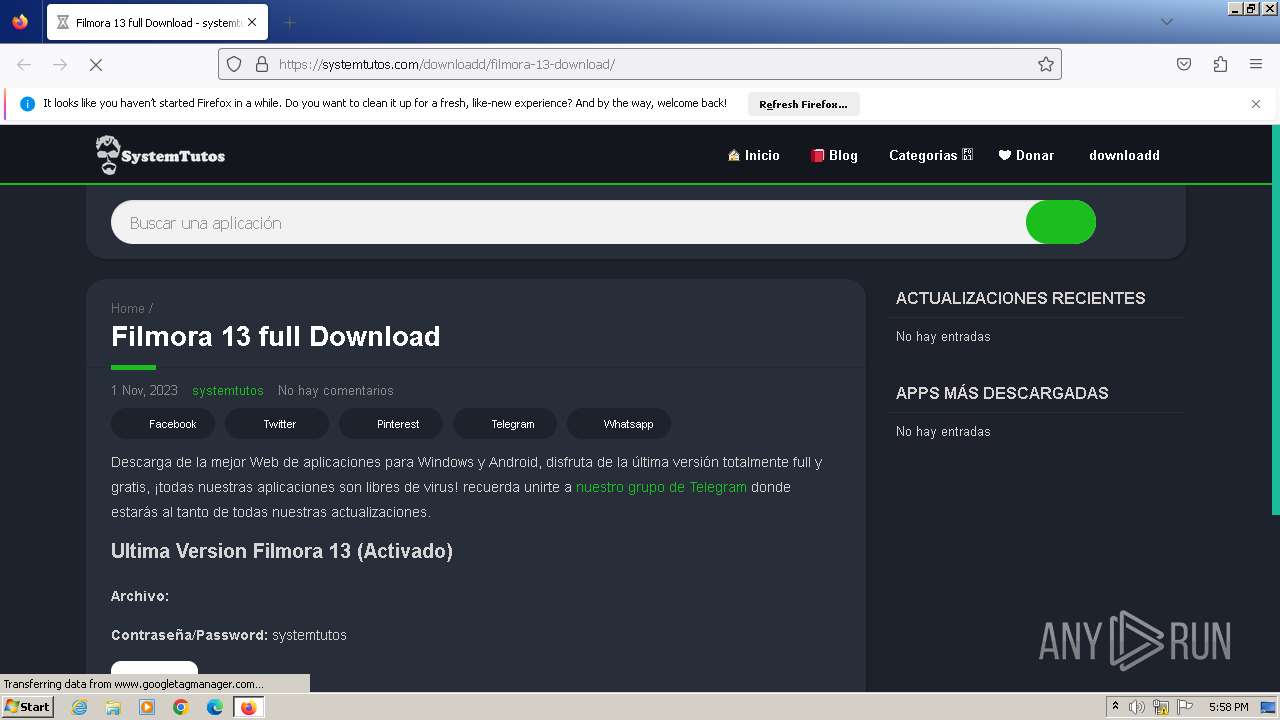
Task: Close the Filmora 13 full Download tab
Action: pyautogui.click(x=252, y=22)
